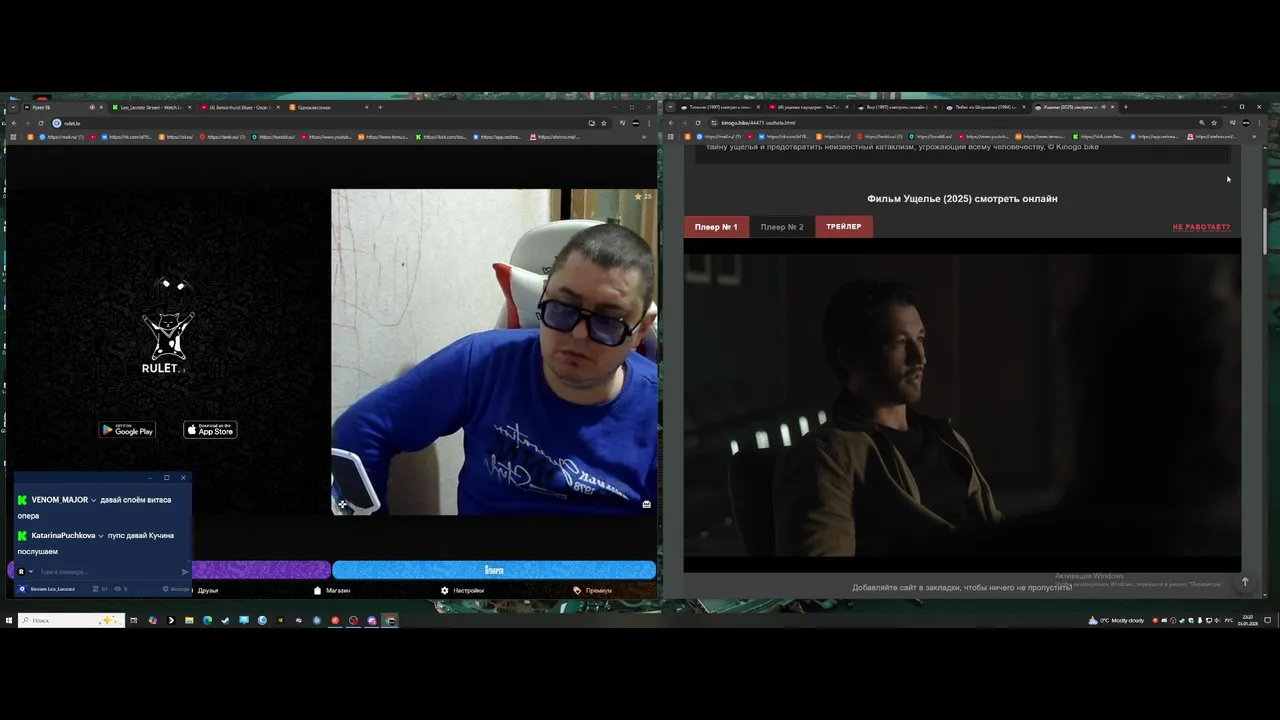Screen dimensions: 1280x720
Task: Expand VENOM_MAJOR user dropdown in chat
Action: (93, 500)
